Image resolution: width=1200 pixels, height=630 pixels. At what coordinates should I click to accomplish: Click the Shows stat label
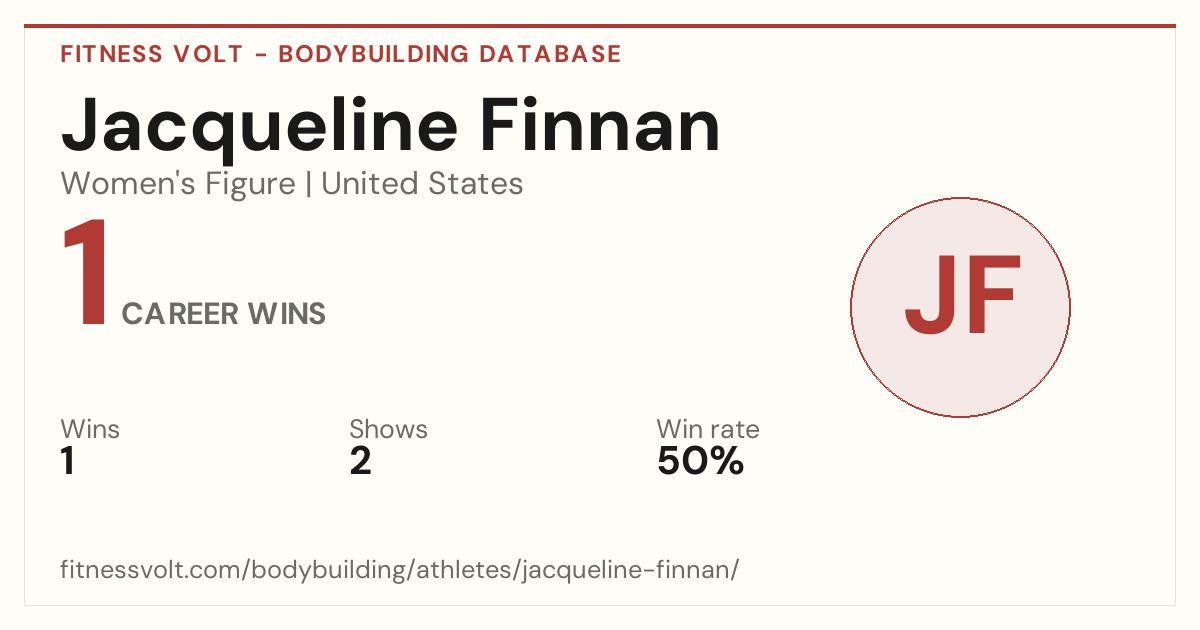(x=388, y=429)
